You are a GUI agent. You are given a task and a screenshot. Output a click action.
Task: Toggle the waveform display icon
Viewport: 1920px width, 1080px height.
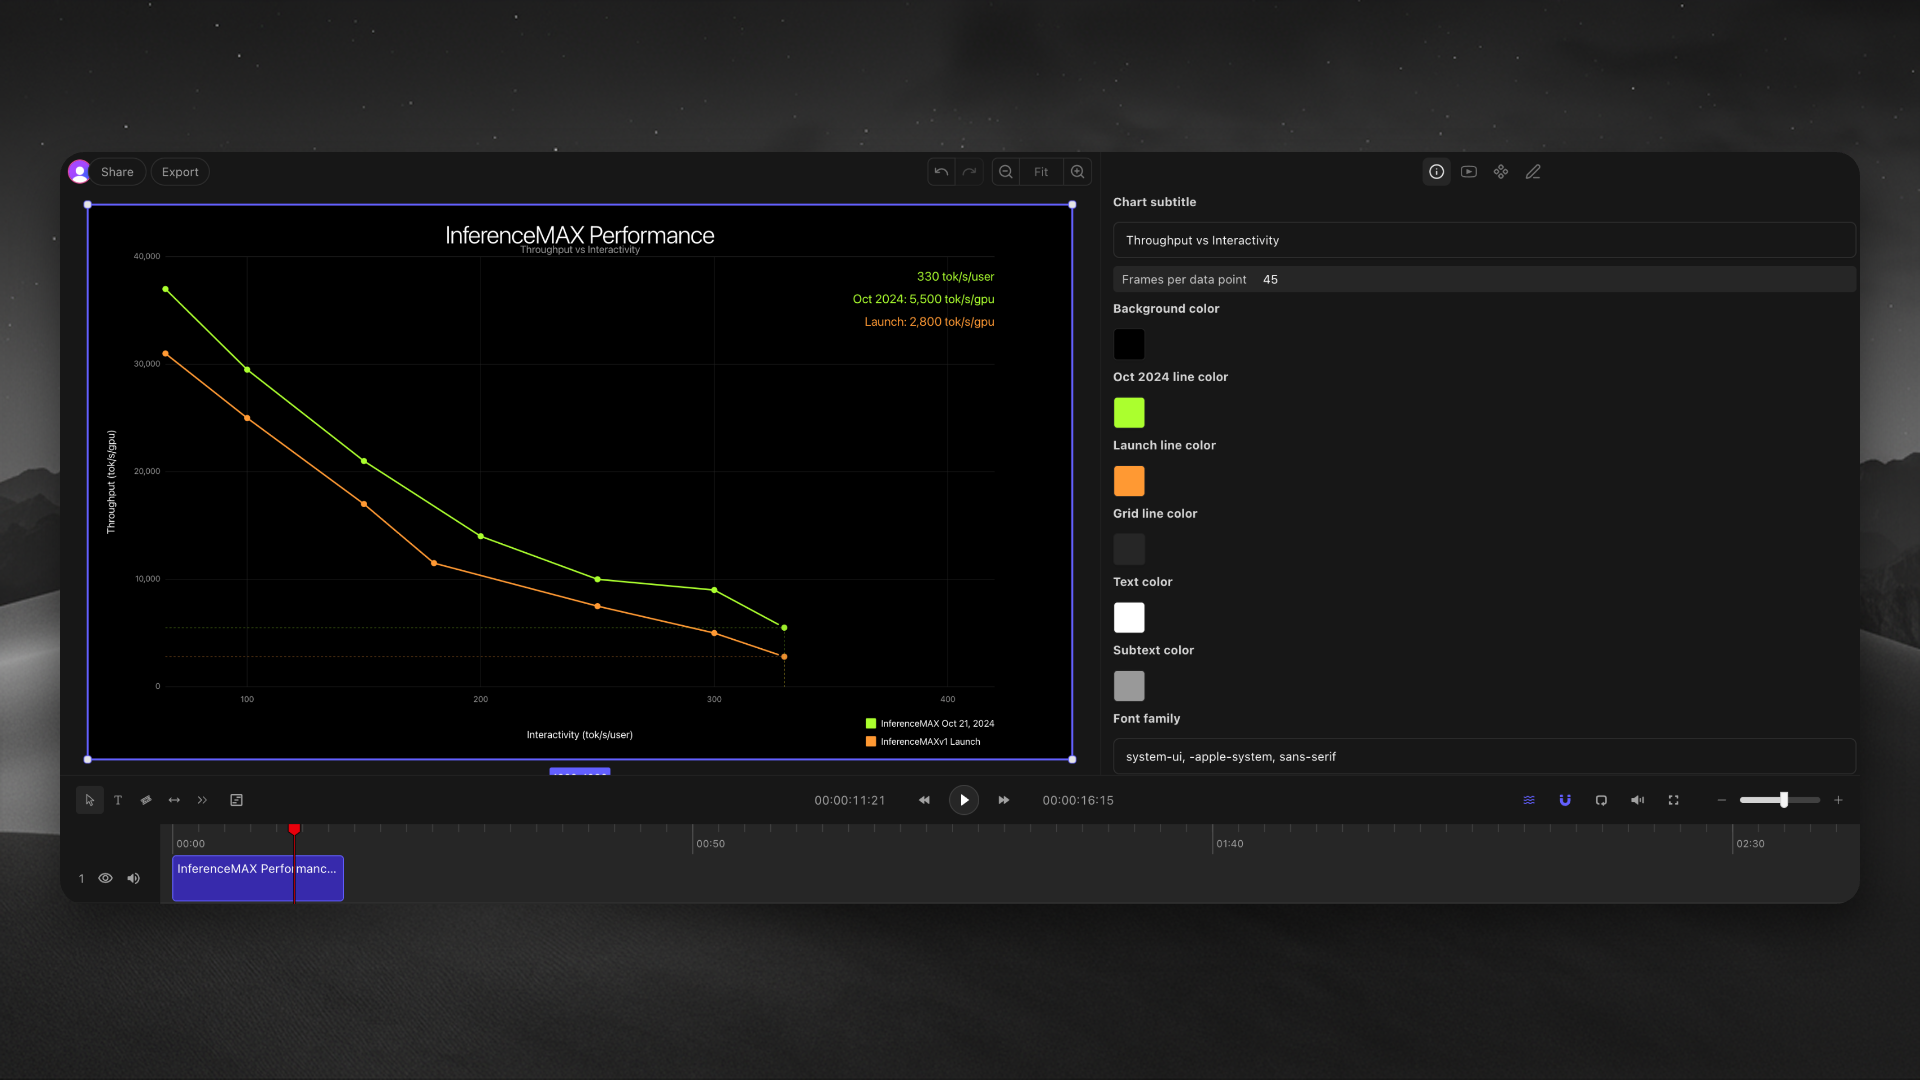pyautogui.click(x=1529, y=800)
